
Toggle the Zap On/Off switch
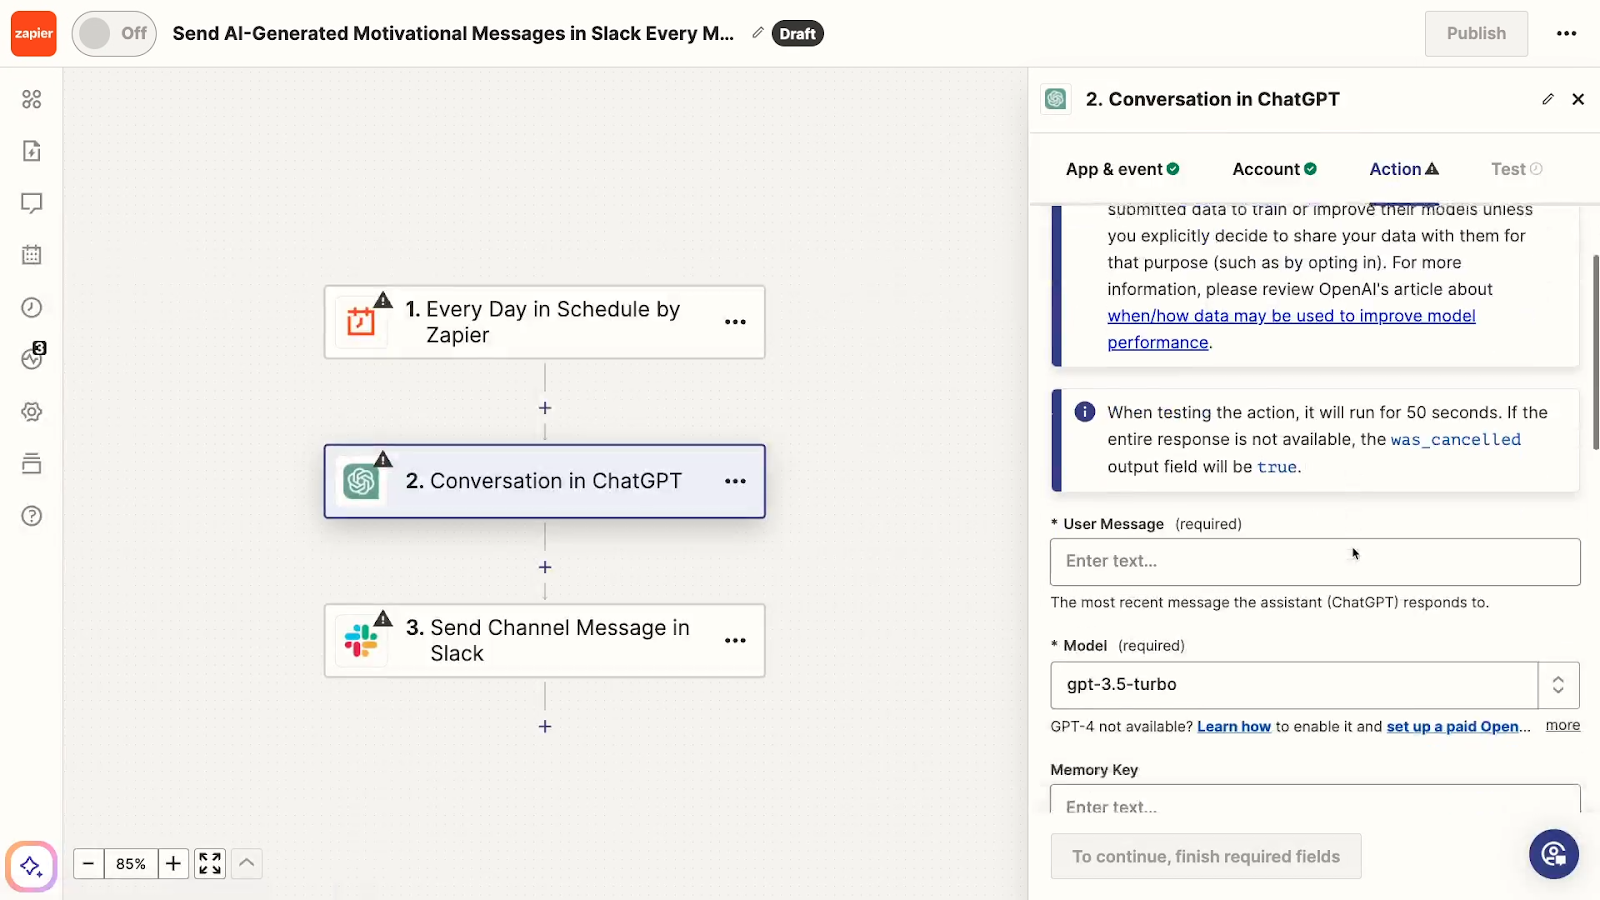tap(114, 33)
